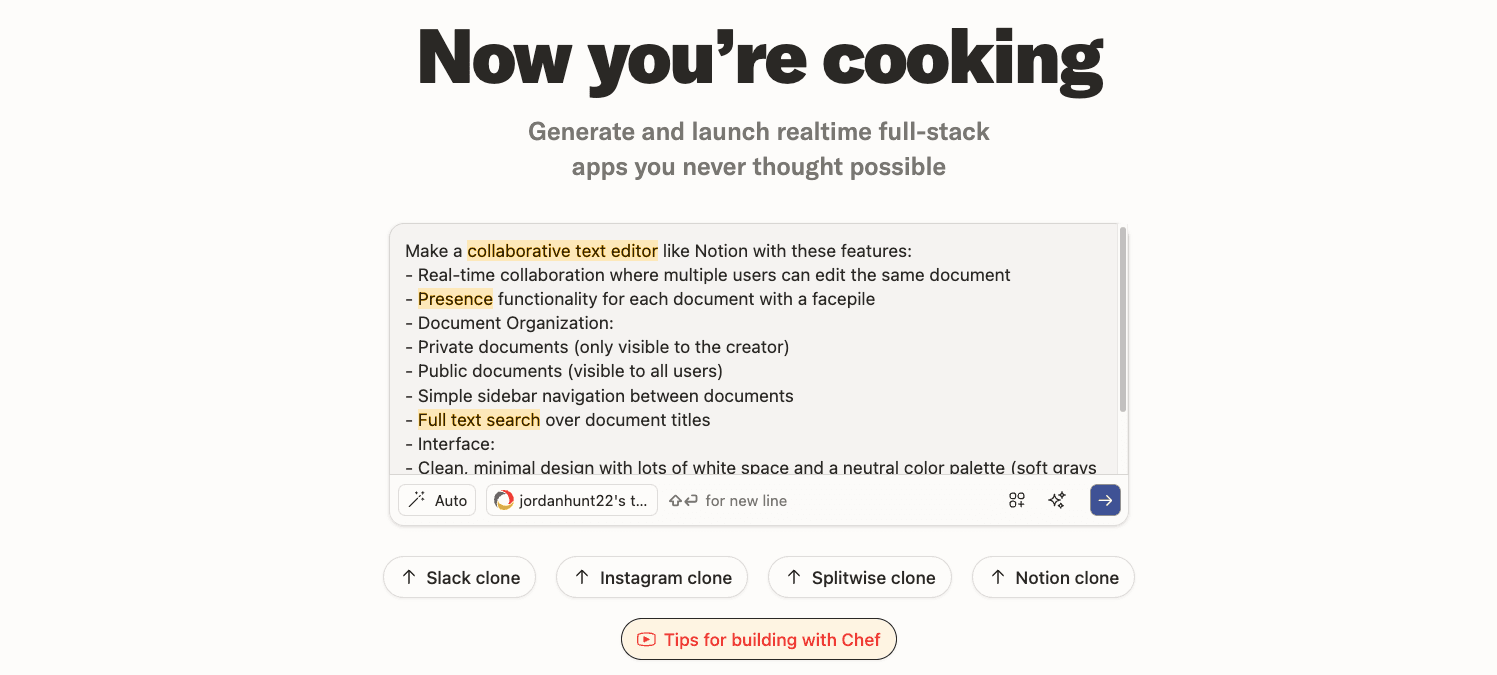The height and width of the screenshot is (675, 1497).
Task: Open the jordanhunt22's team selector
Action: [x=572, y=500]
